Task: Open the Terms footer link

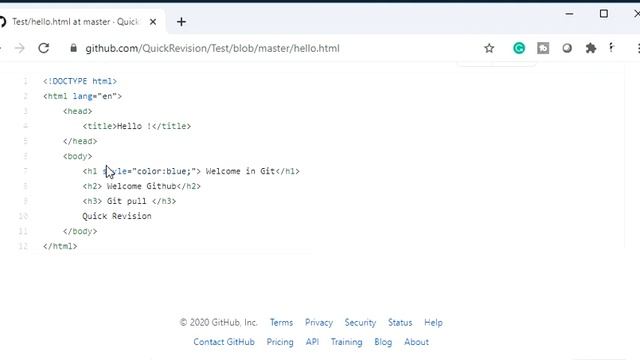Action: pyautogui.click(x=281, y=322)
